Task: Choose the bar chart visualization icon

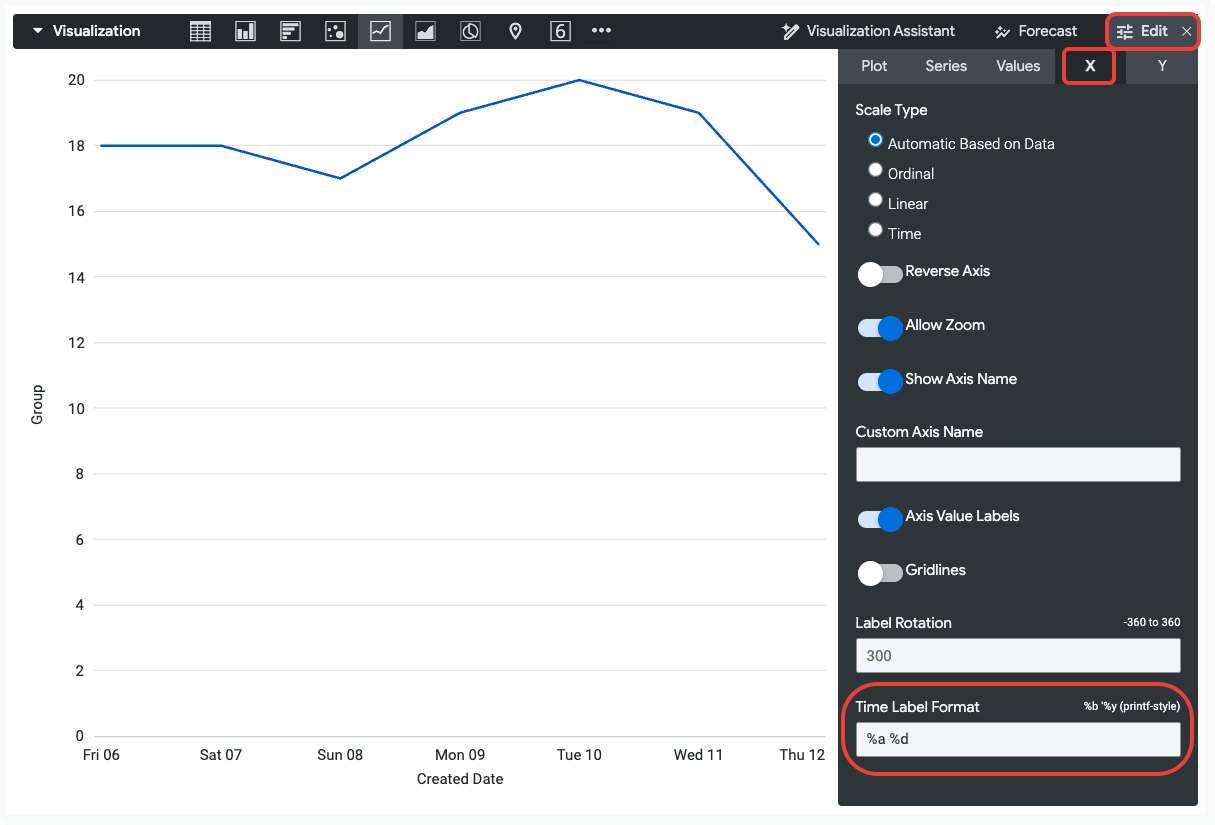Action: click(x=290, y=31)
